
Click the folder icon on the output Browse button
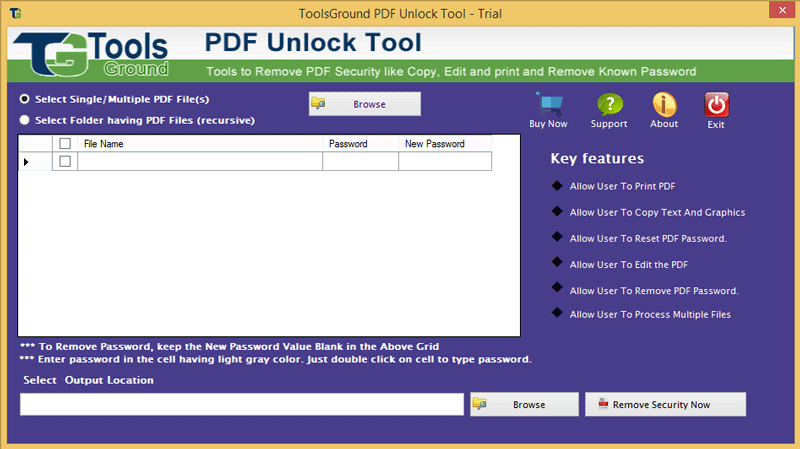479,404
